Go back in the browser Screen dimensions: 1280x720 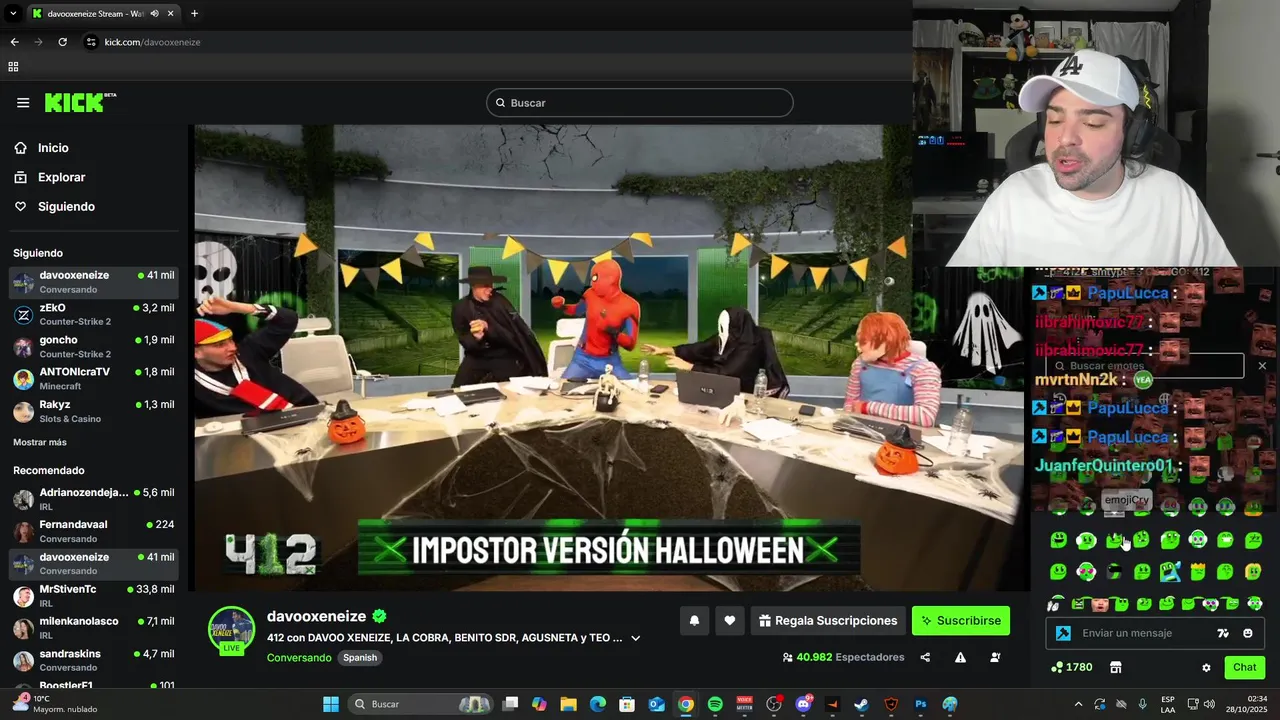coord(14,42)
